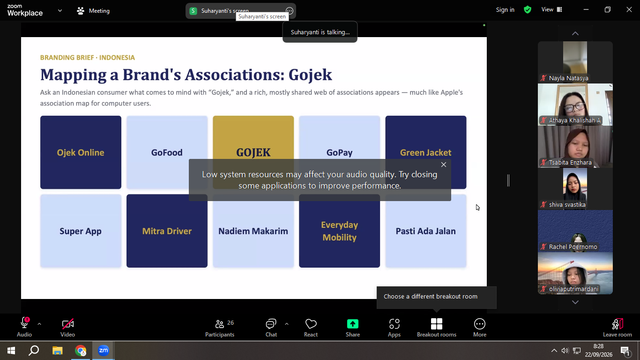This screenshot has width=640, height=360.
Task: Select Rachel Poernomo video thumbnail
Action: 575,231
